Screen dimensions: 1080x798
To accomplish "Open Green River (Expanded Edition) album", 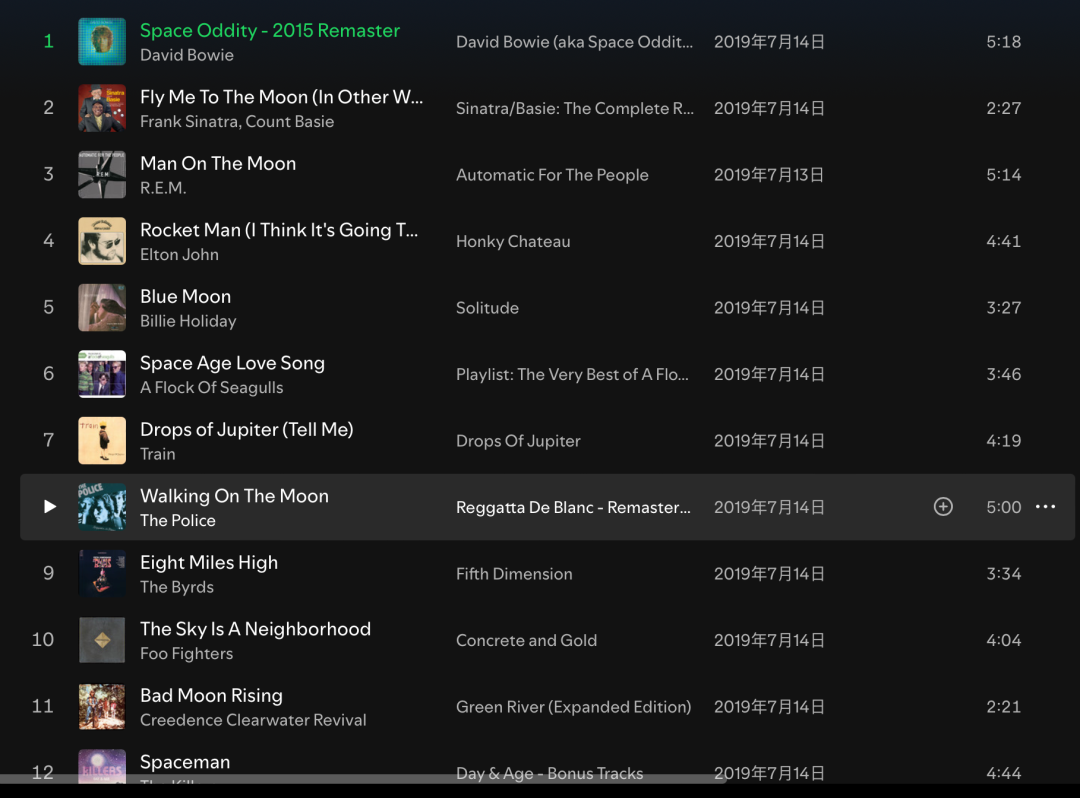I will (x=574, y=707).
